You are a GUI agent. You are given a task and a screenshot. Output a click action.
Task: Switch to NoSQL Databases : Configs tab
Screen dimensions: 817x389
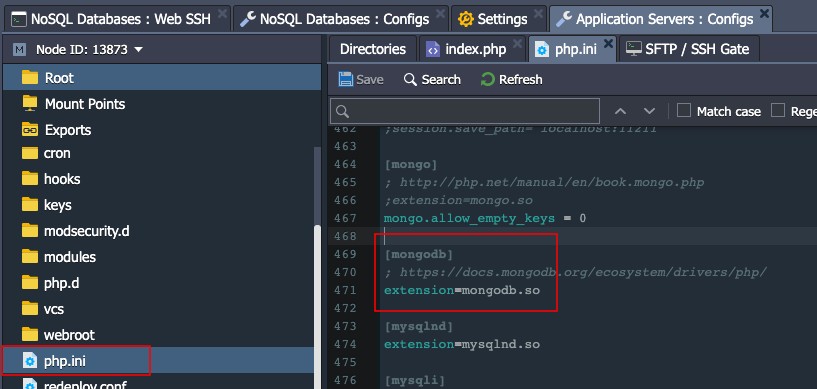coord(340,19)
